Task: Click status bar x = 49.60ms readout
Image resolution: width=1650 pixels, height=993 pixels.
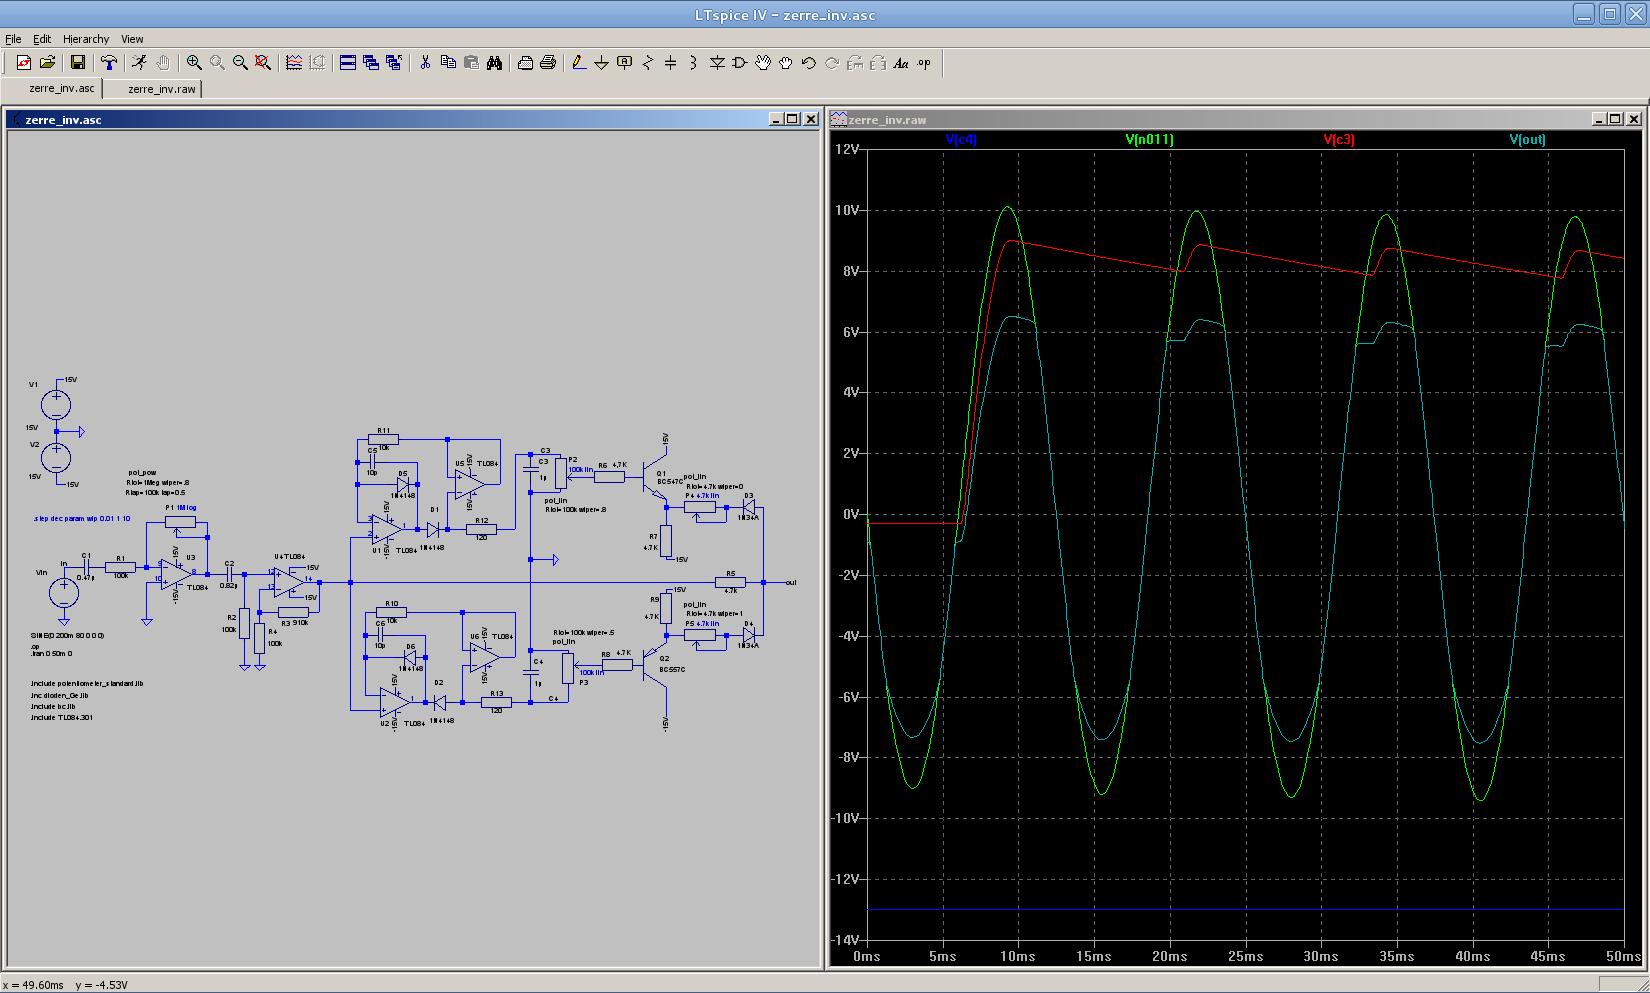Action: (33, 985)
